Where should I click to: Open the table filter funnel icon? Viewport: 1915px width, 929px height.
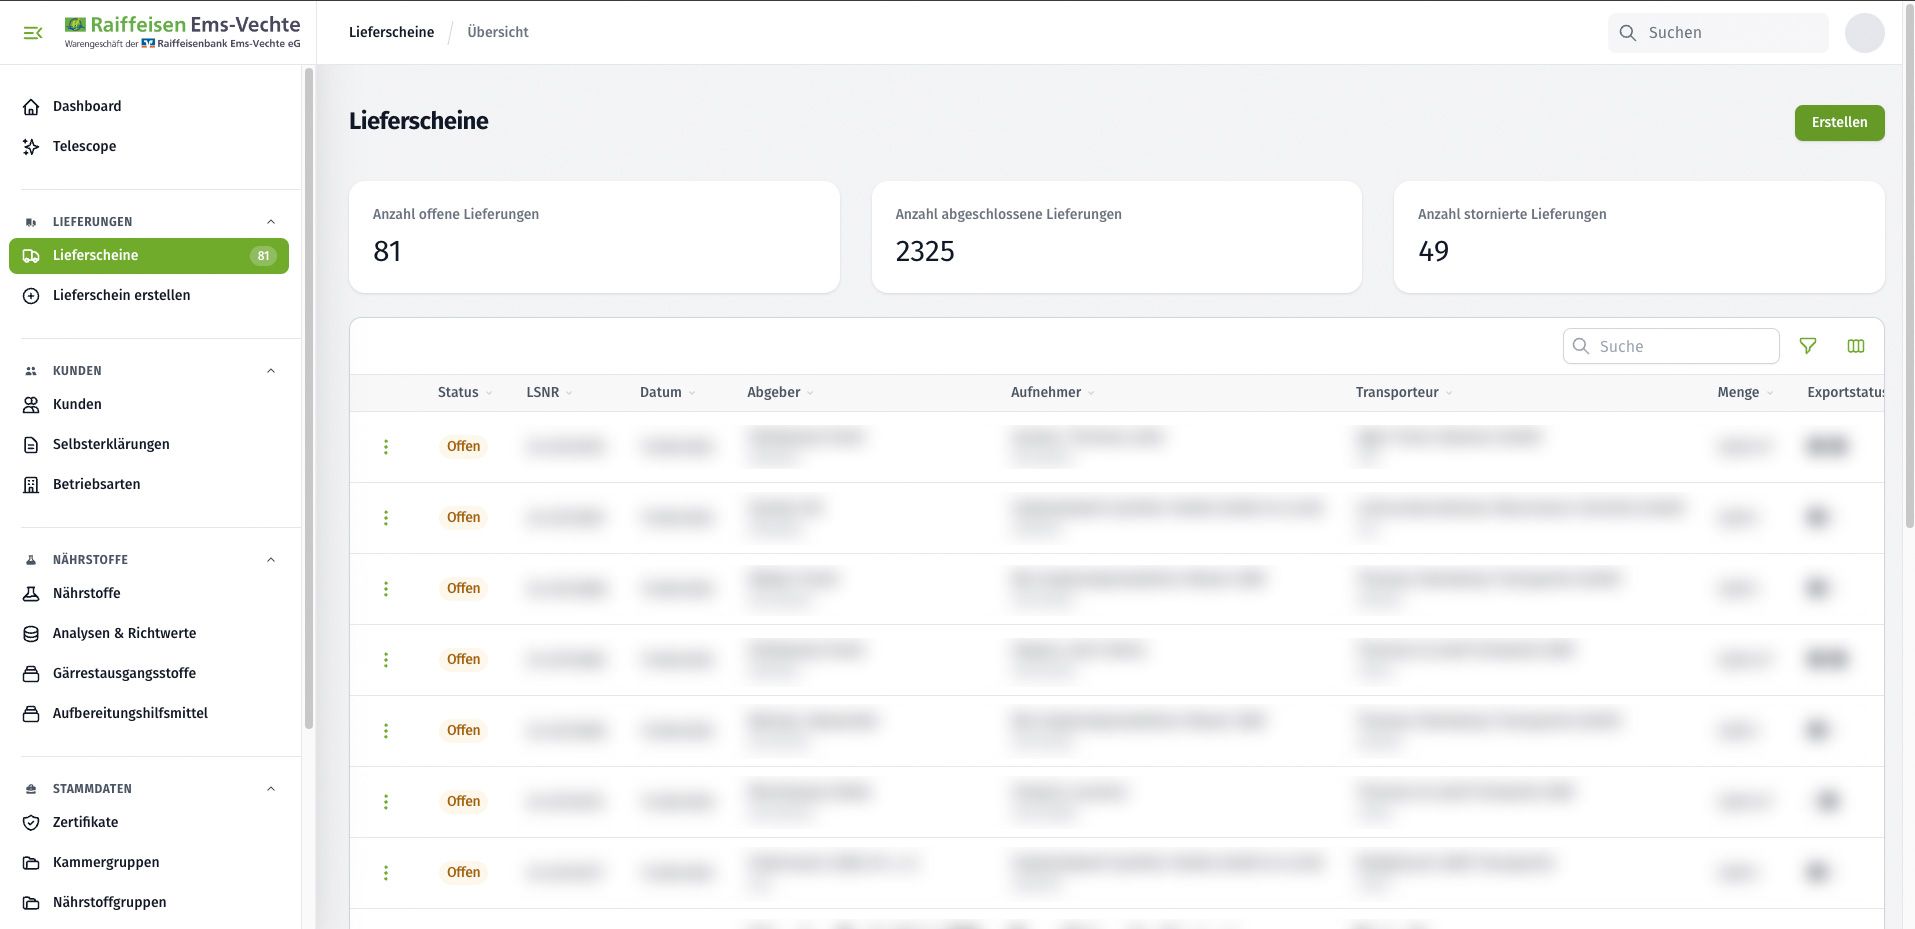click(1808, 346)
